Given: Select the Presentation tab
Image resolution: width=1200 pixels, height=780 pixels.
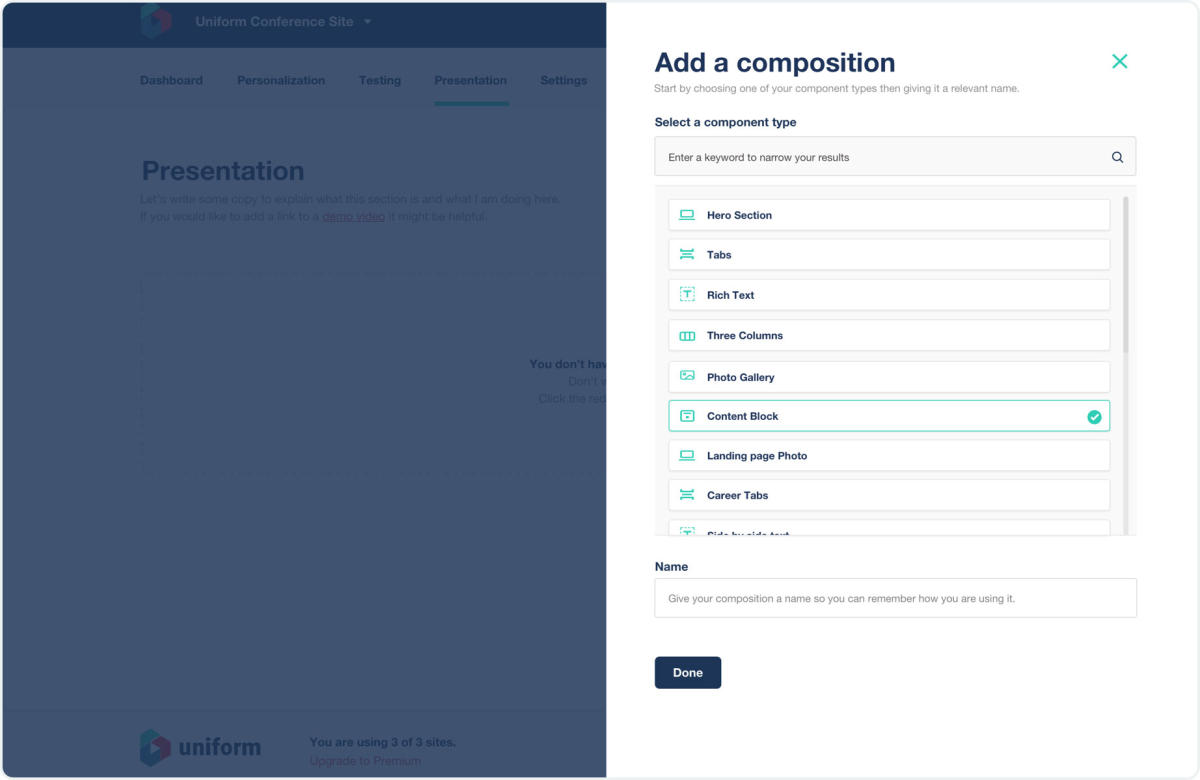Looking at the screenshot, I should pyautogui.click(x=471, y=80).
